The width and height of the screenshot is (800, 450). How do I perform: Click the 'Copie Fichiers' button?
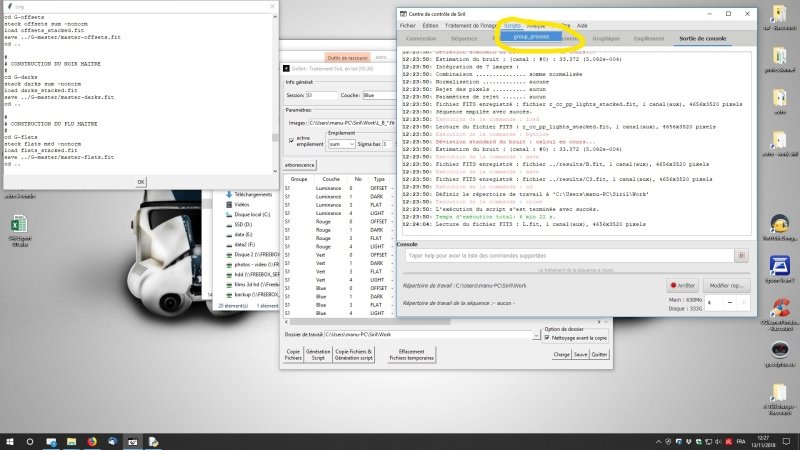click(x=293, y=355)
